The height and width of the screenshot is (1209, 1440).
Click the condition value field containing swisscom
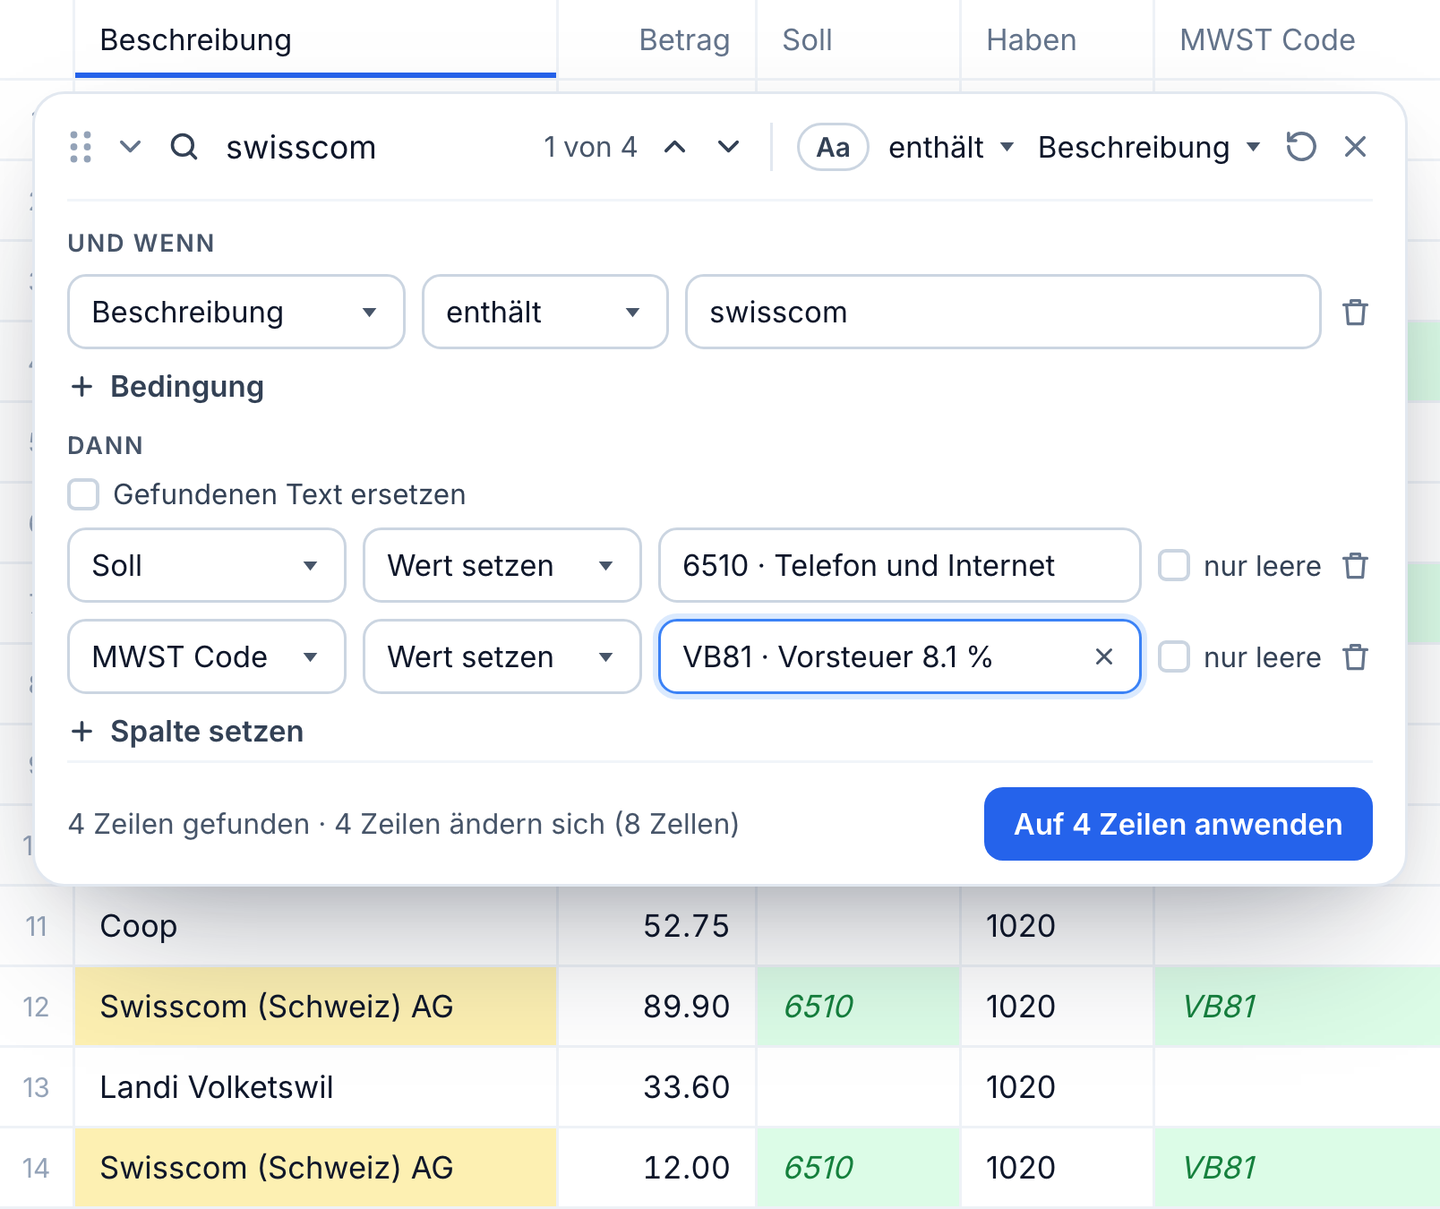pos(1003,312)
